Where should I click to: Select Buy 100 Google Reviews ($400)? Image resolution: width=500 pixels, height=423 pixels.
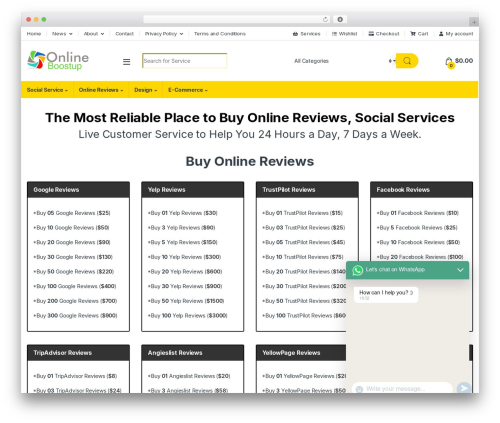[x=75, y=286]
